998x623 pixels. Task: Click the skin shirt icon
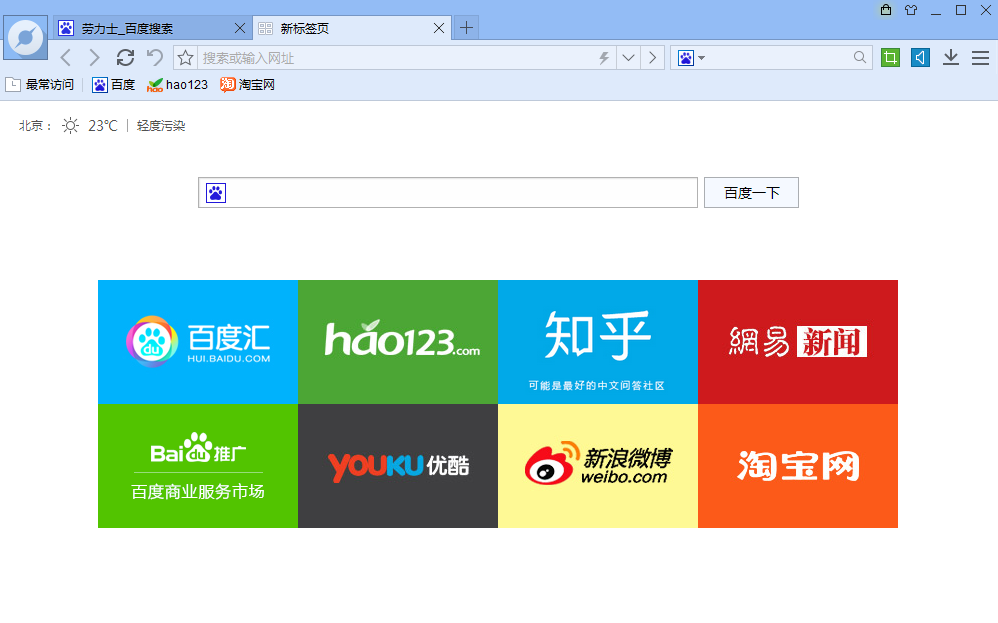910,10
